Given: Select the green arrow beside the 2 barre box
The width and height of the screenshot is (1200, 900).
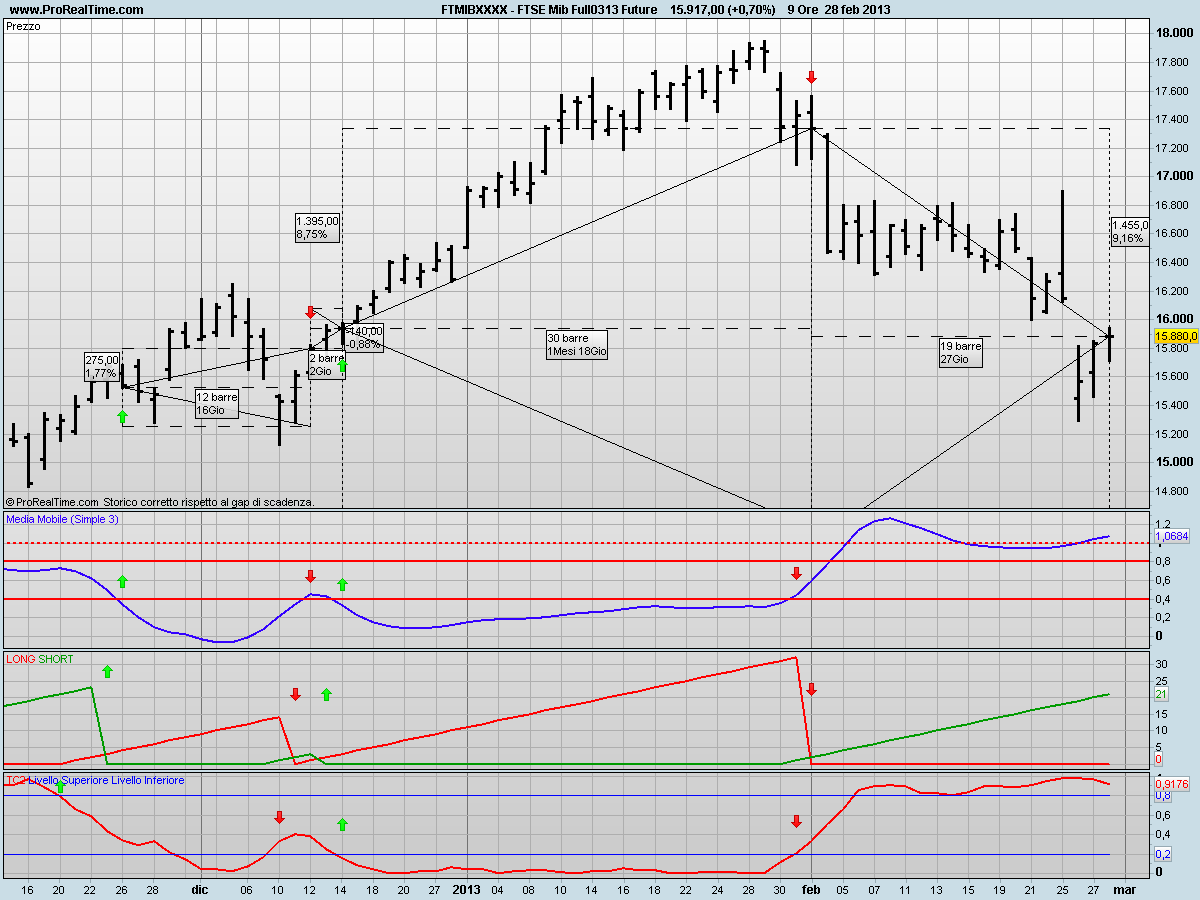Looking at the screenshot, I should point(342,366).
